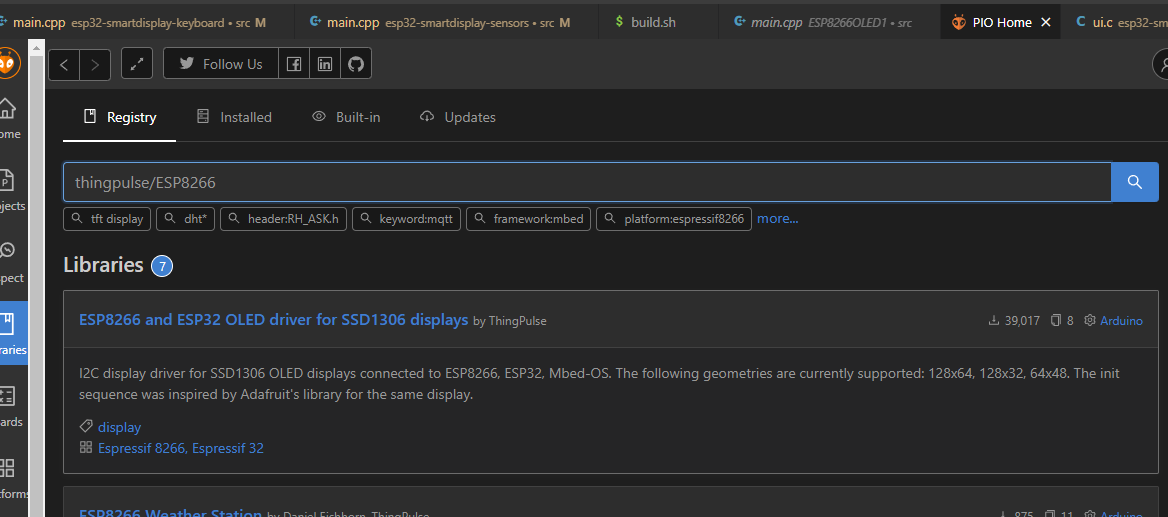
Task: Open the PlatformIO LinkedIn icon link
Action: point(325,64)
